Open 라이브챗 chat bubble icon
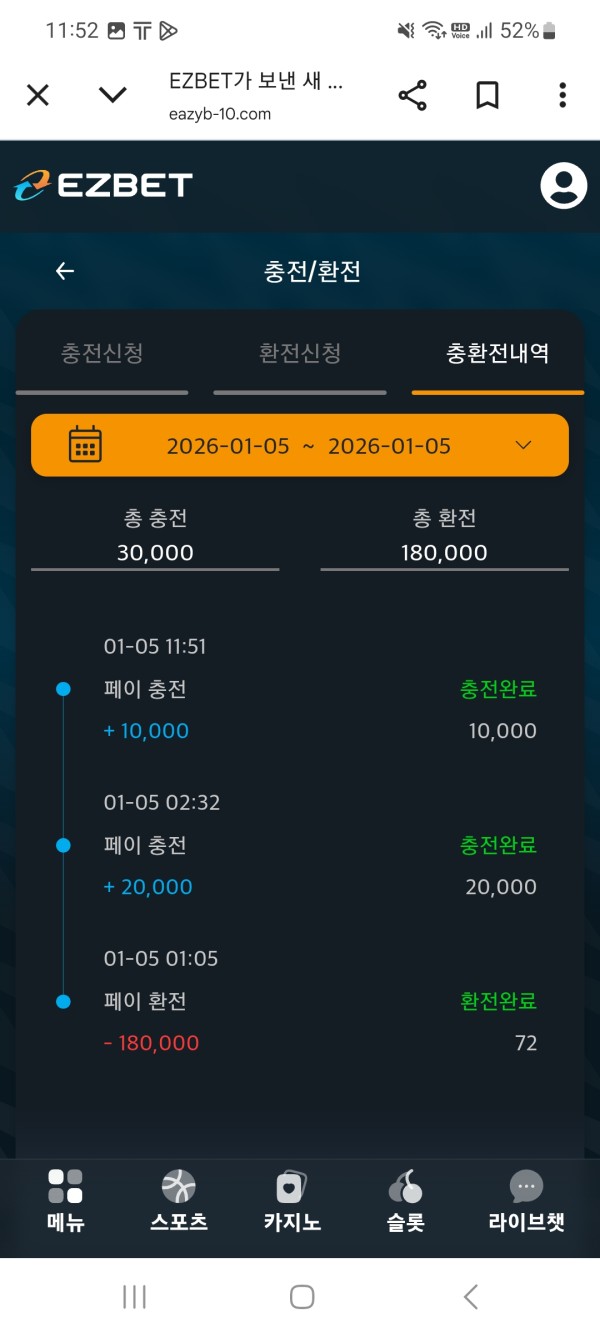Screen dimensions: 600x1333 [x=526, y=1187]
